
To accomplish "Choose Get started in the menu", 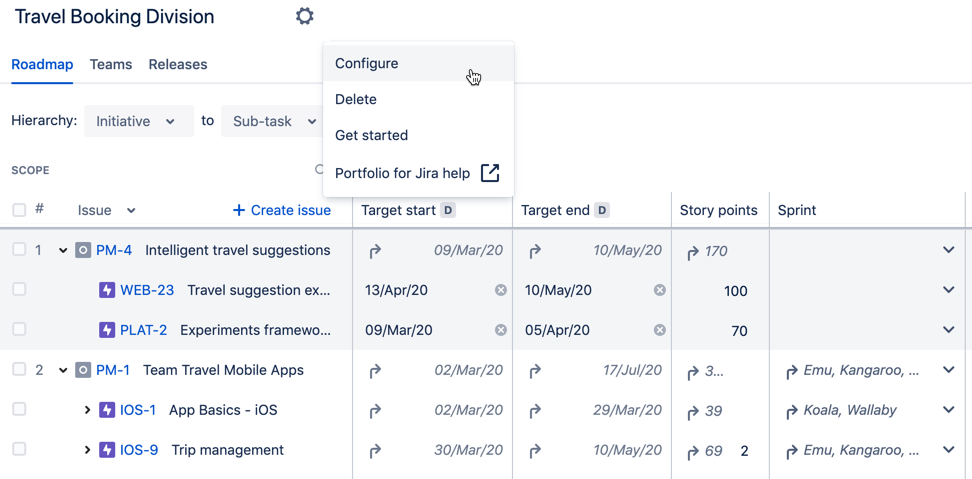I will (x=418, y=135).
